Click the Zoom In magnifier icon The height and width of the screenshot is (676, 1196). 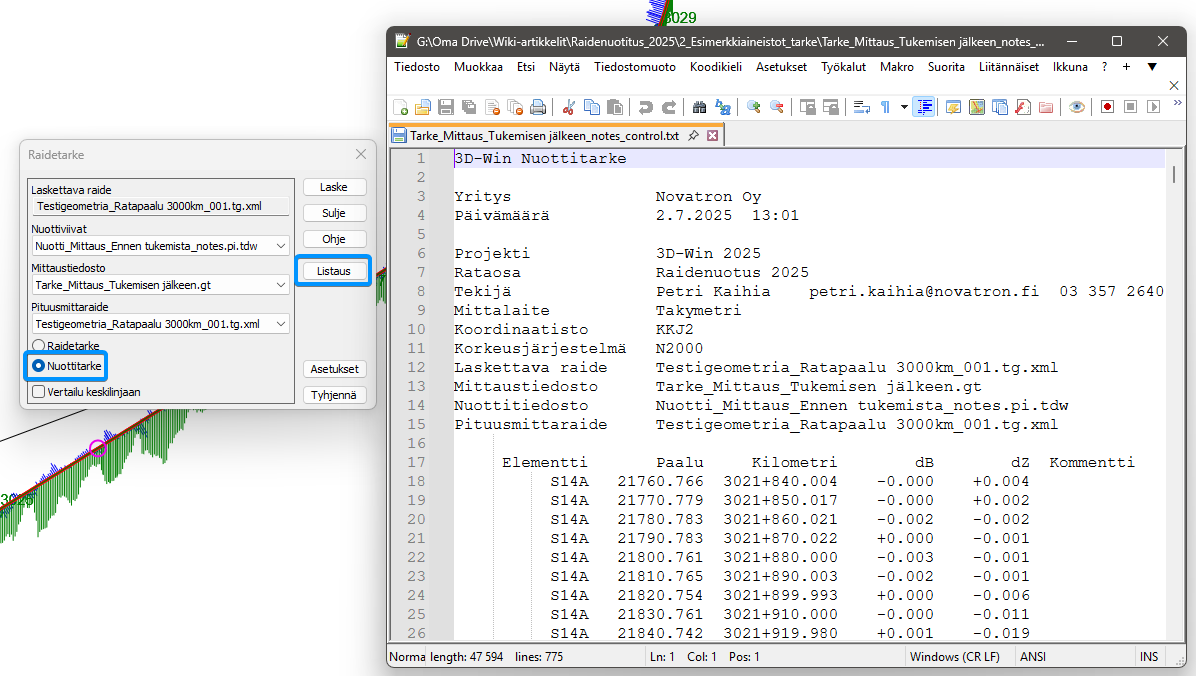pyautogui.click(x=754, y=107)
